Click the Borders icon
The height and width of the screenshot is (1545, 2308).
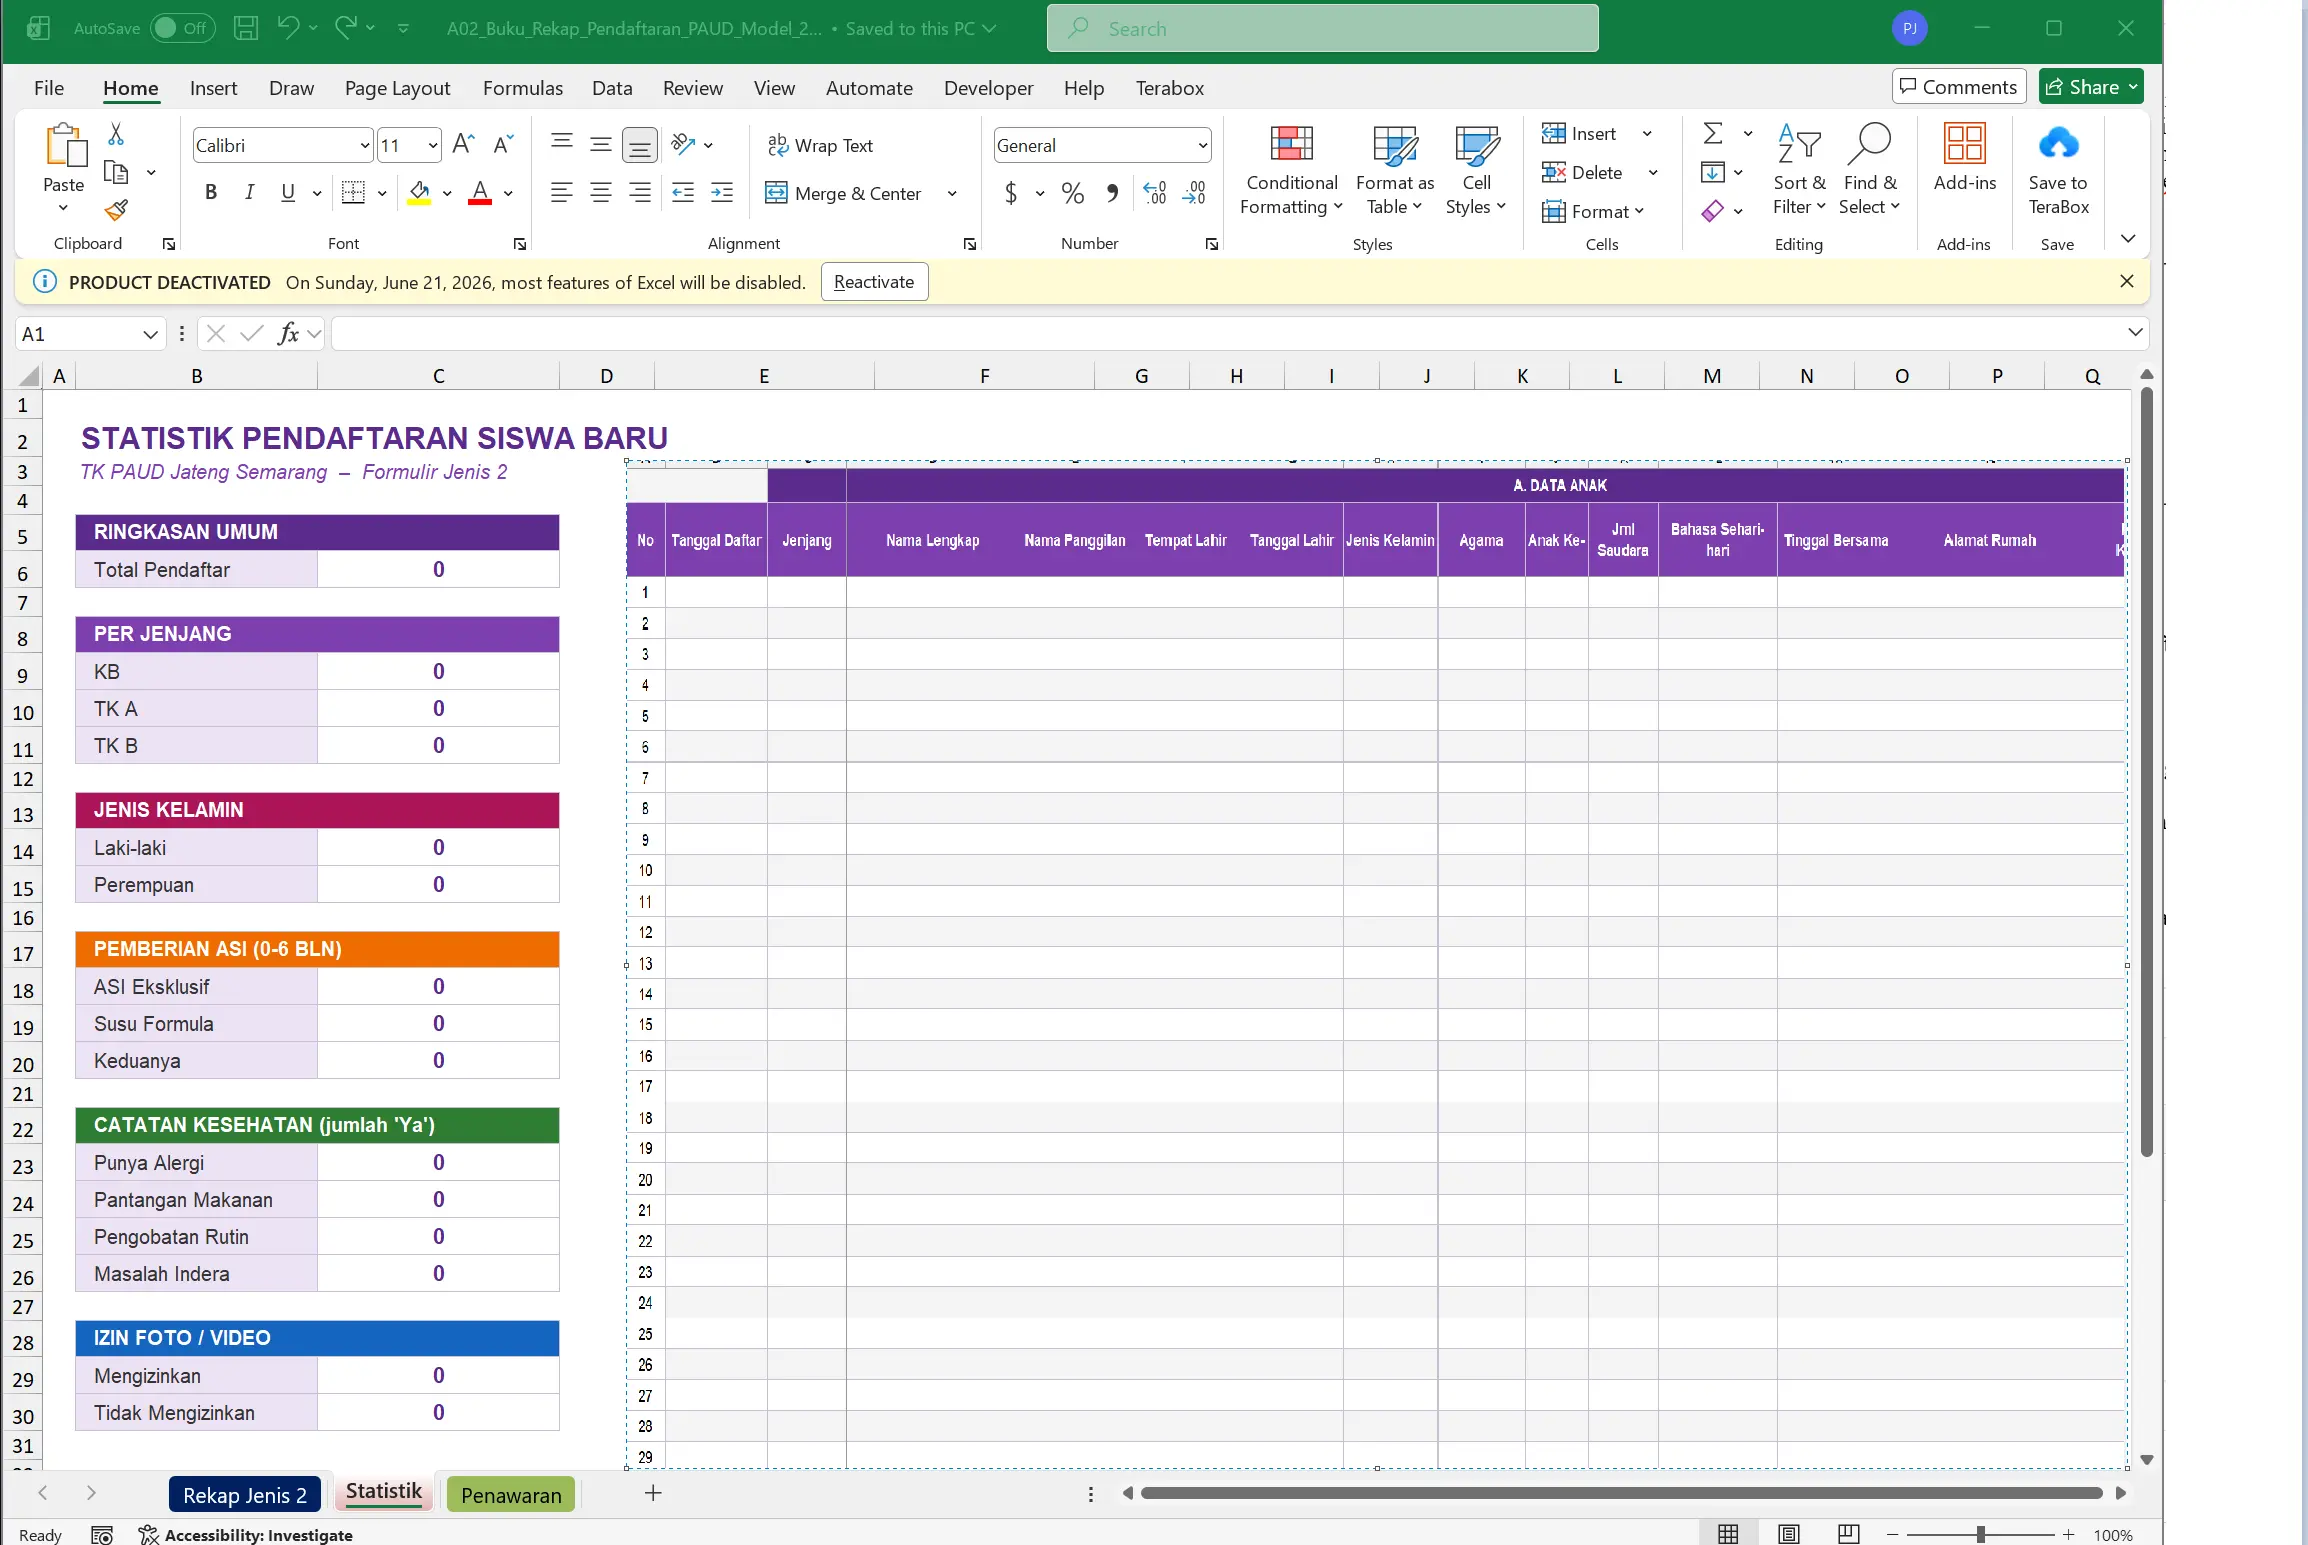tap(353, 193)
